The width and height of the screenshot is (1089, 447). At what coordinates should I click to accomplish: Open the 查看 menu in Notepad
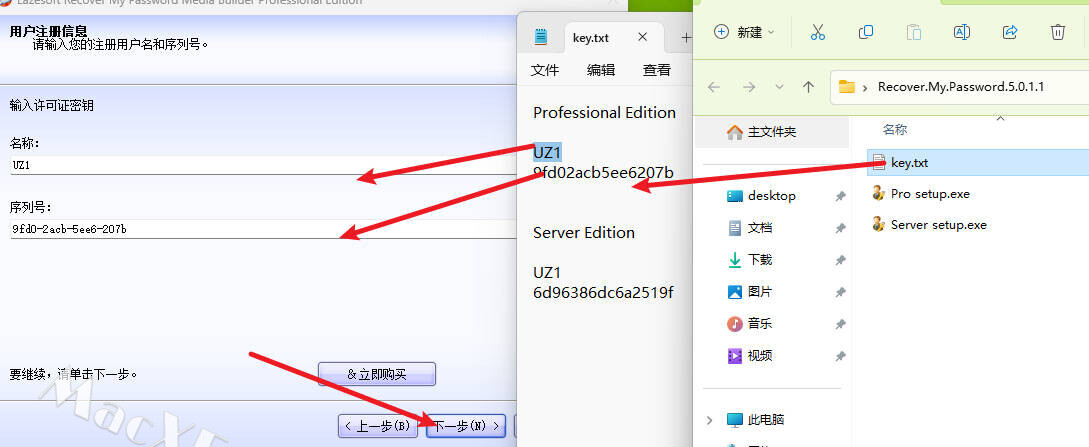click(x=657, y=70)
